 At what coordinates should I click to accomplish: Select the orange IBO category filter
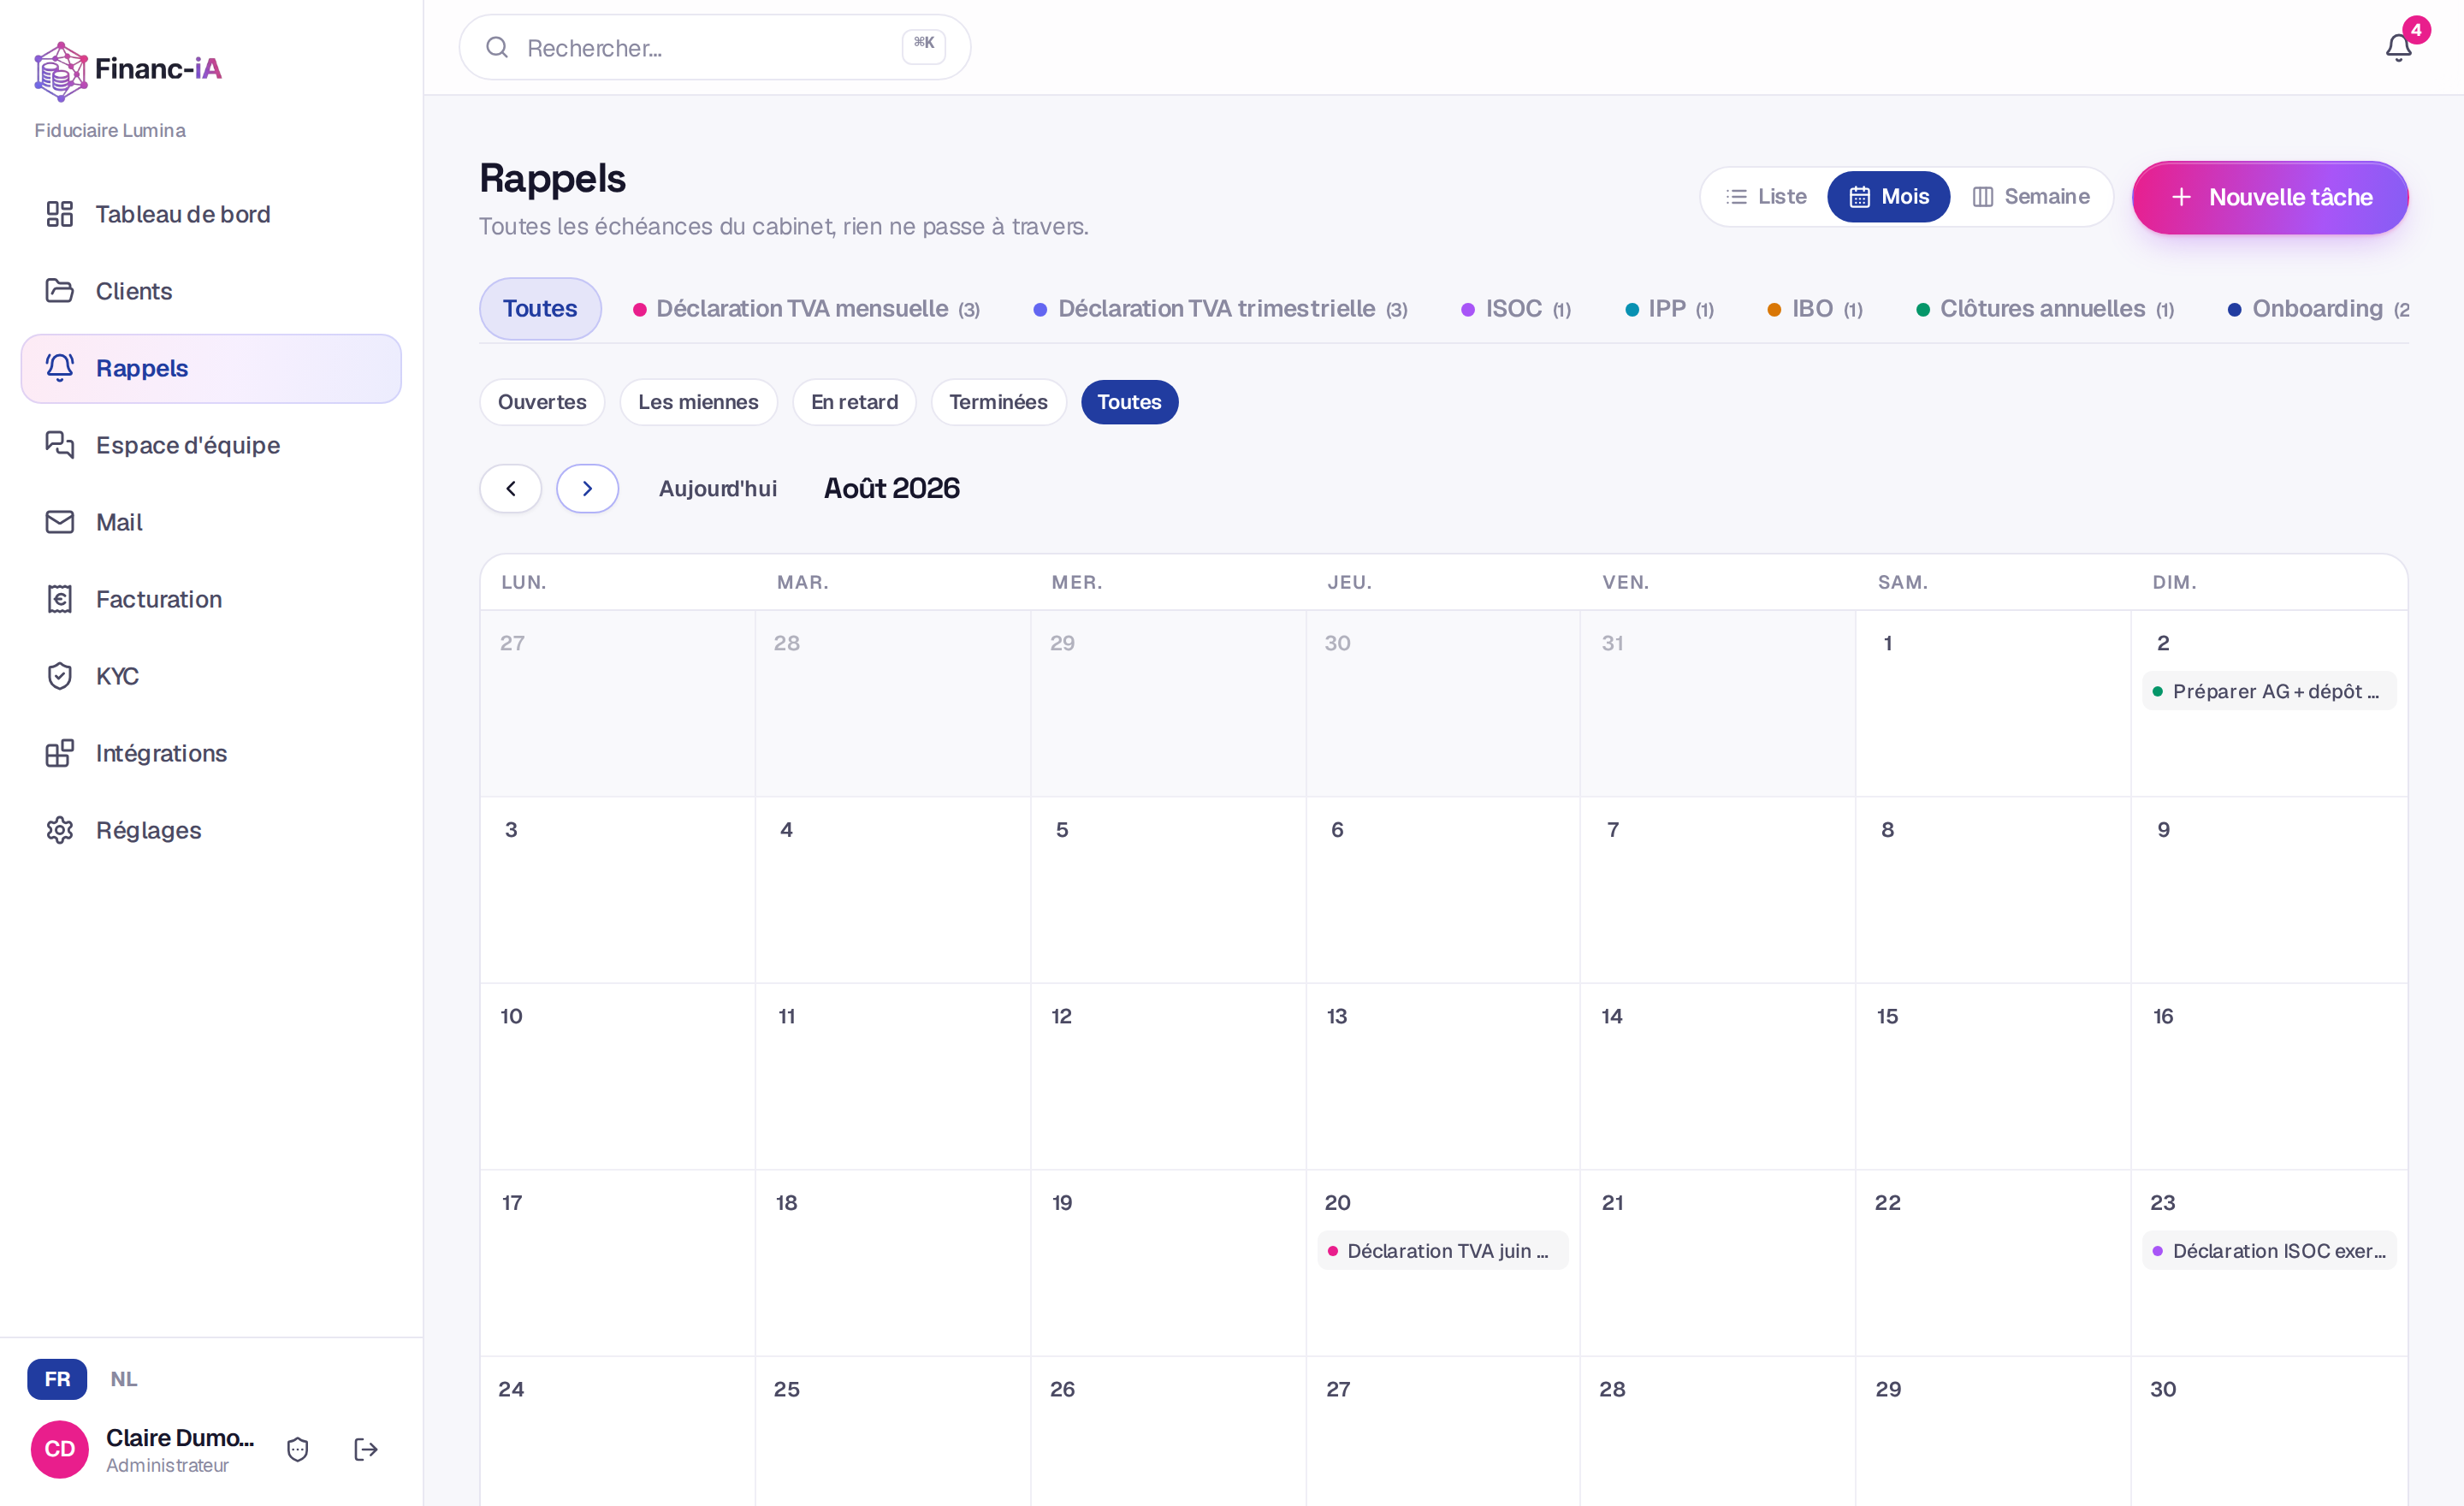[1814, 309]
